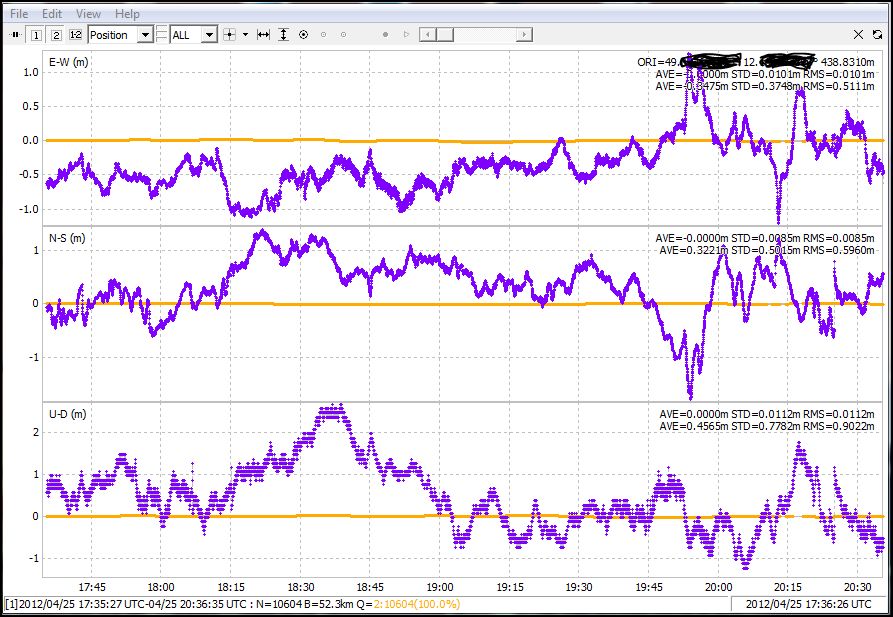Open the View menu

[x=88, y=14]
